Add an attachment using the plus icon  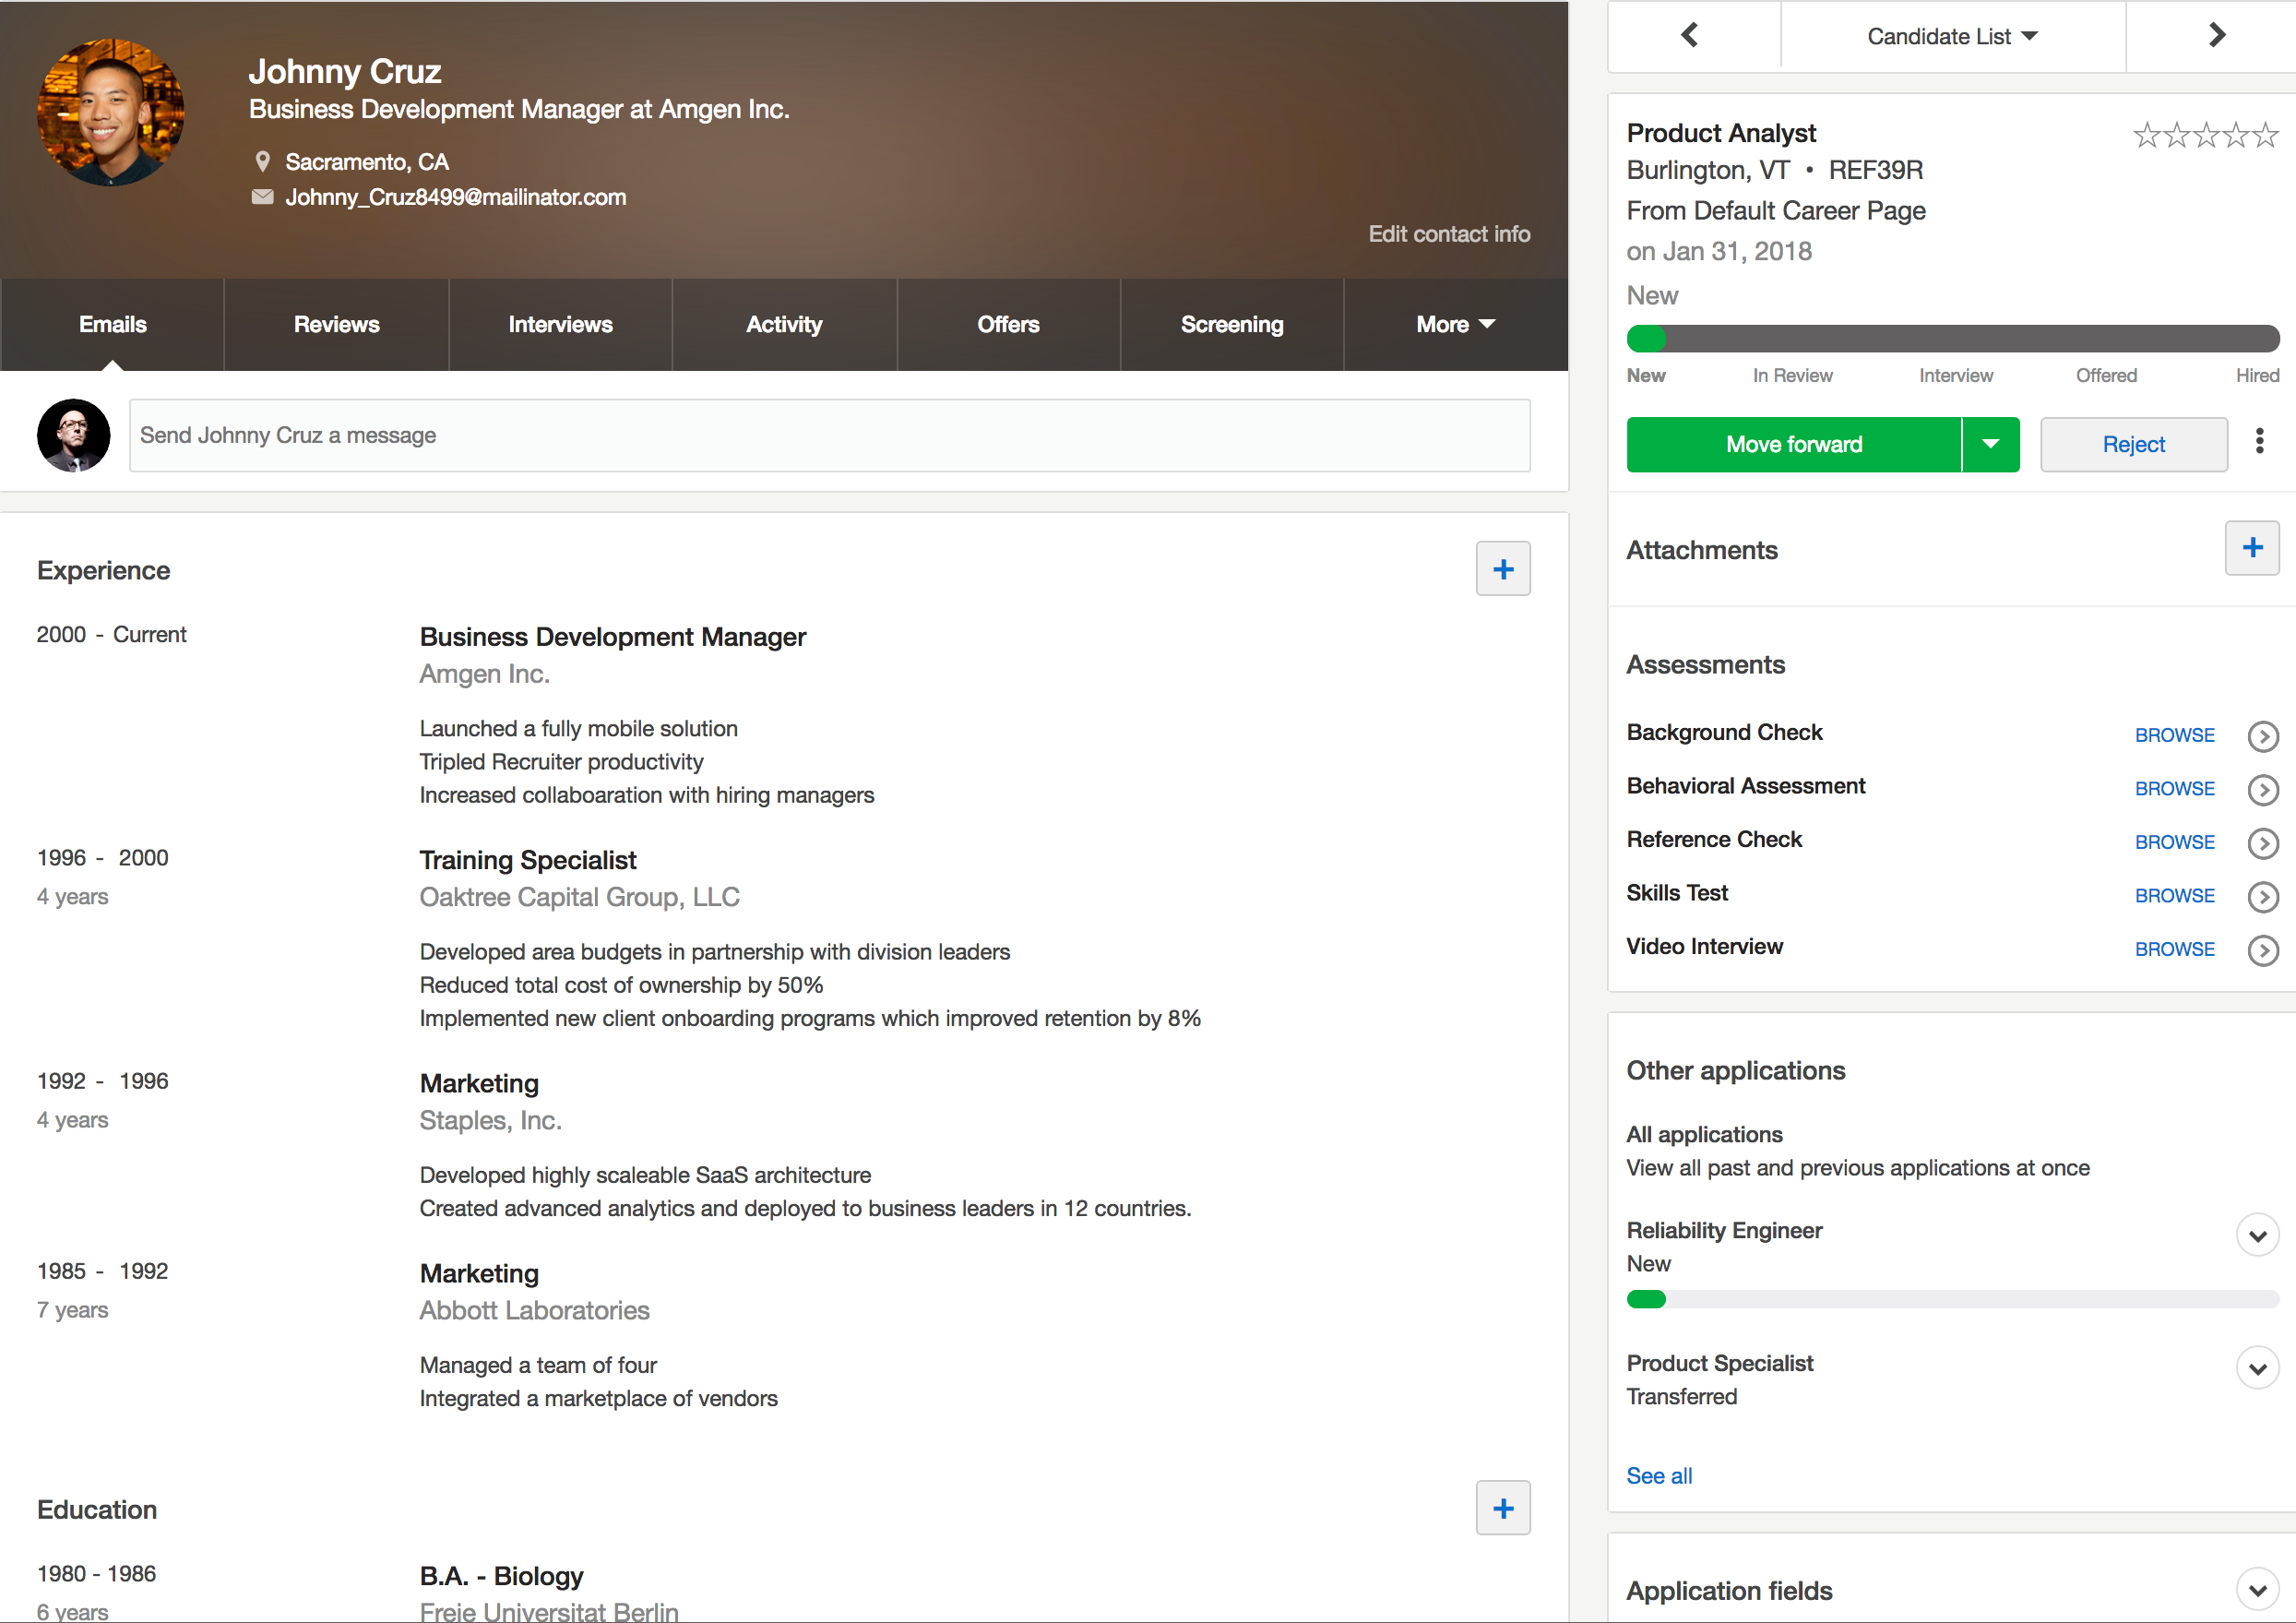pos(2252,548)
